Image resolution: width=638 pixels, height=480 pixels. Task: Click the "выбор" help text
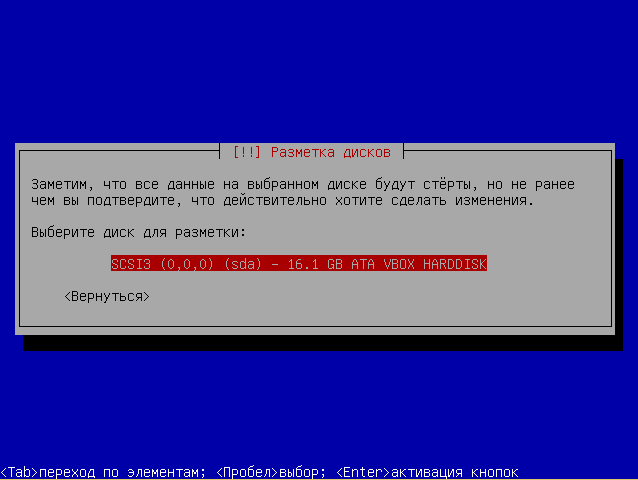click(x=299, y=472)
